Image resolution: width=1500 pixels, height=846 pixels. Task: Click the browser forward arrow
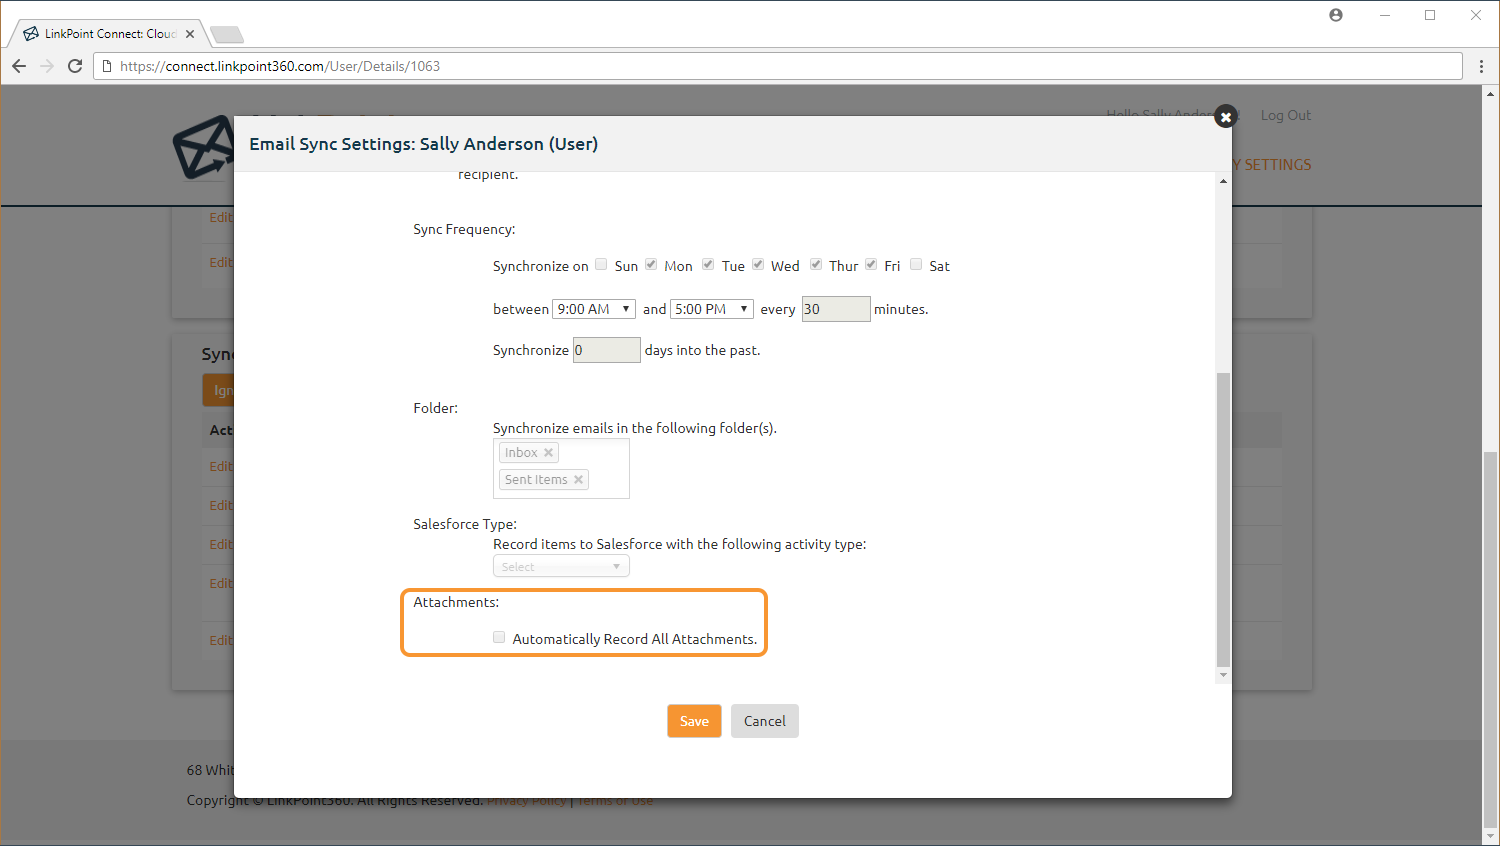[x=47, y=66]
